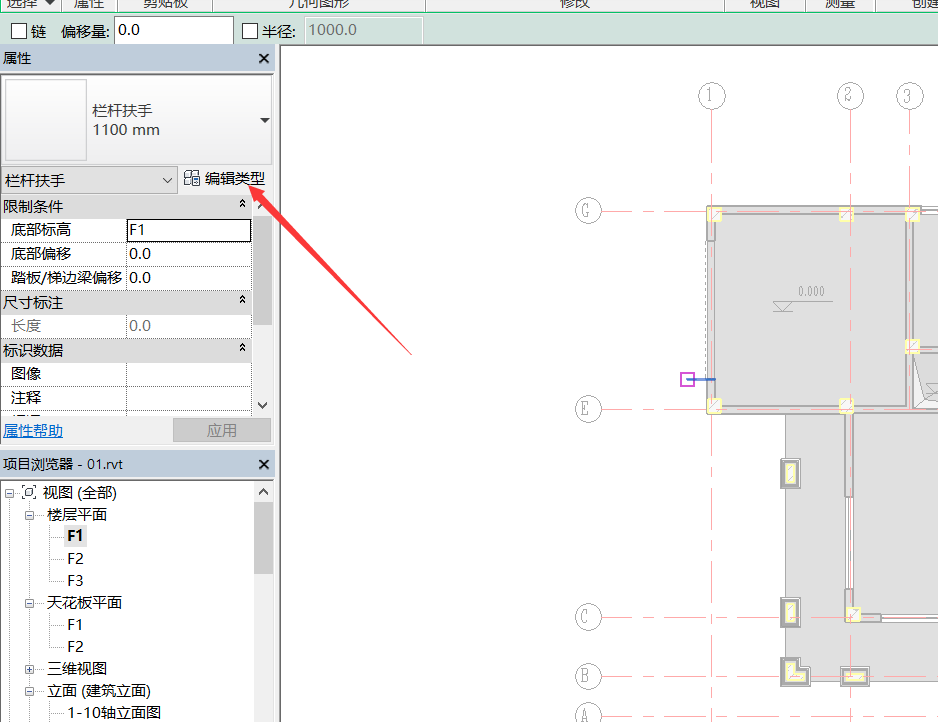Viewport: 938px width, 722px height.
Task: Open the 属性帮助 properties help link
Action: click(x=33, y=431)
